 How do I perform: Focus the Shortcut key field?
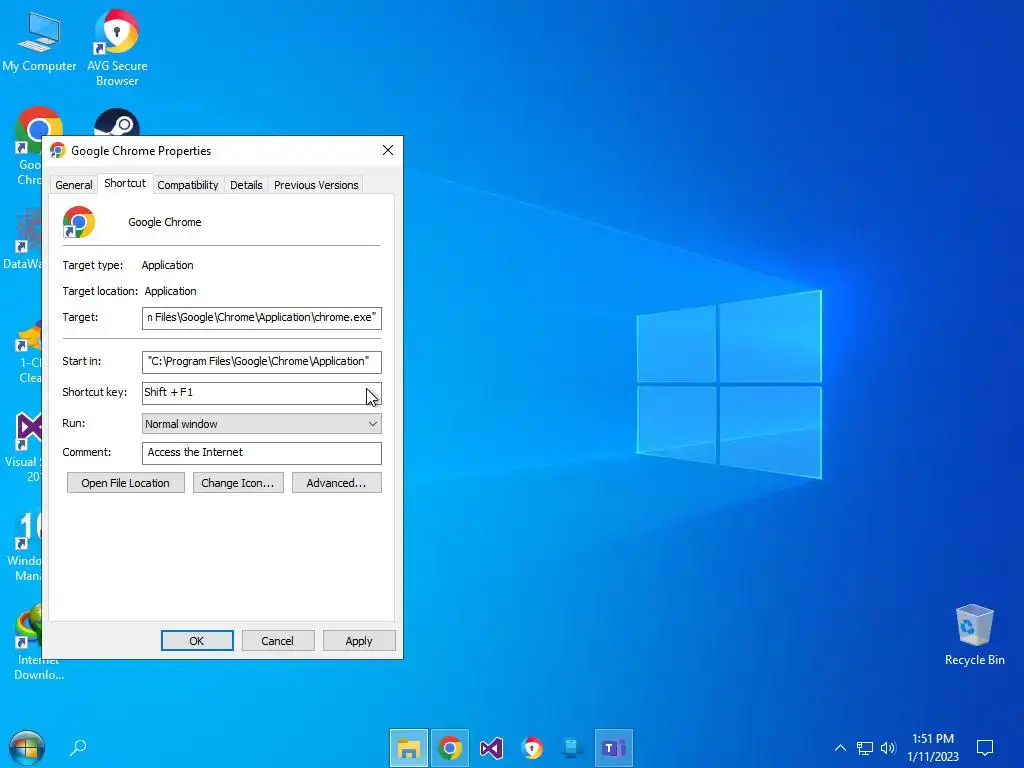pos(262,392)
